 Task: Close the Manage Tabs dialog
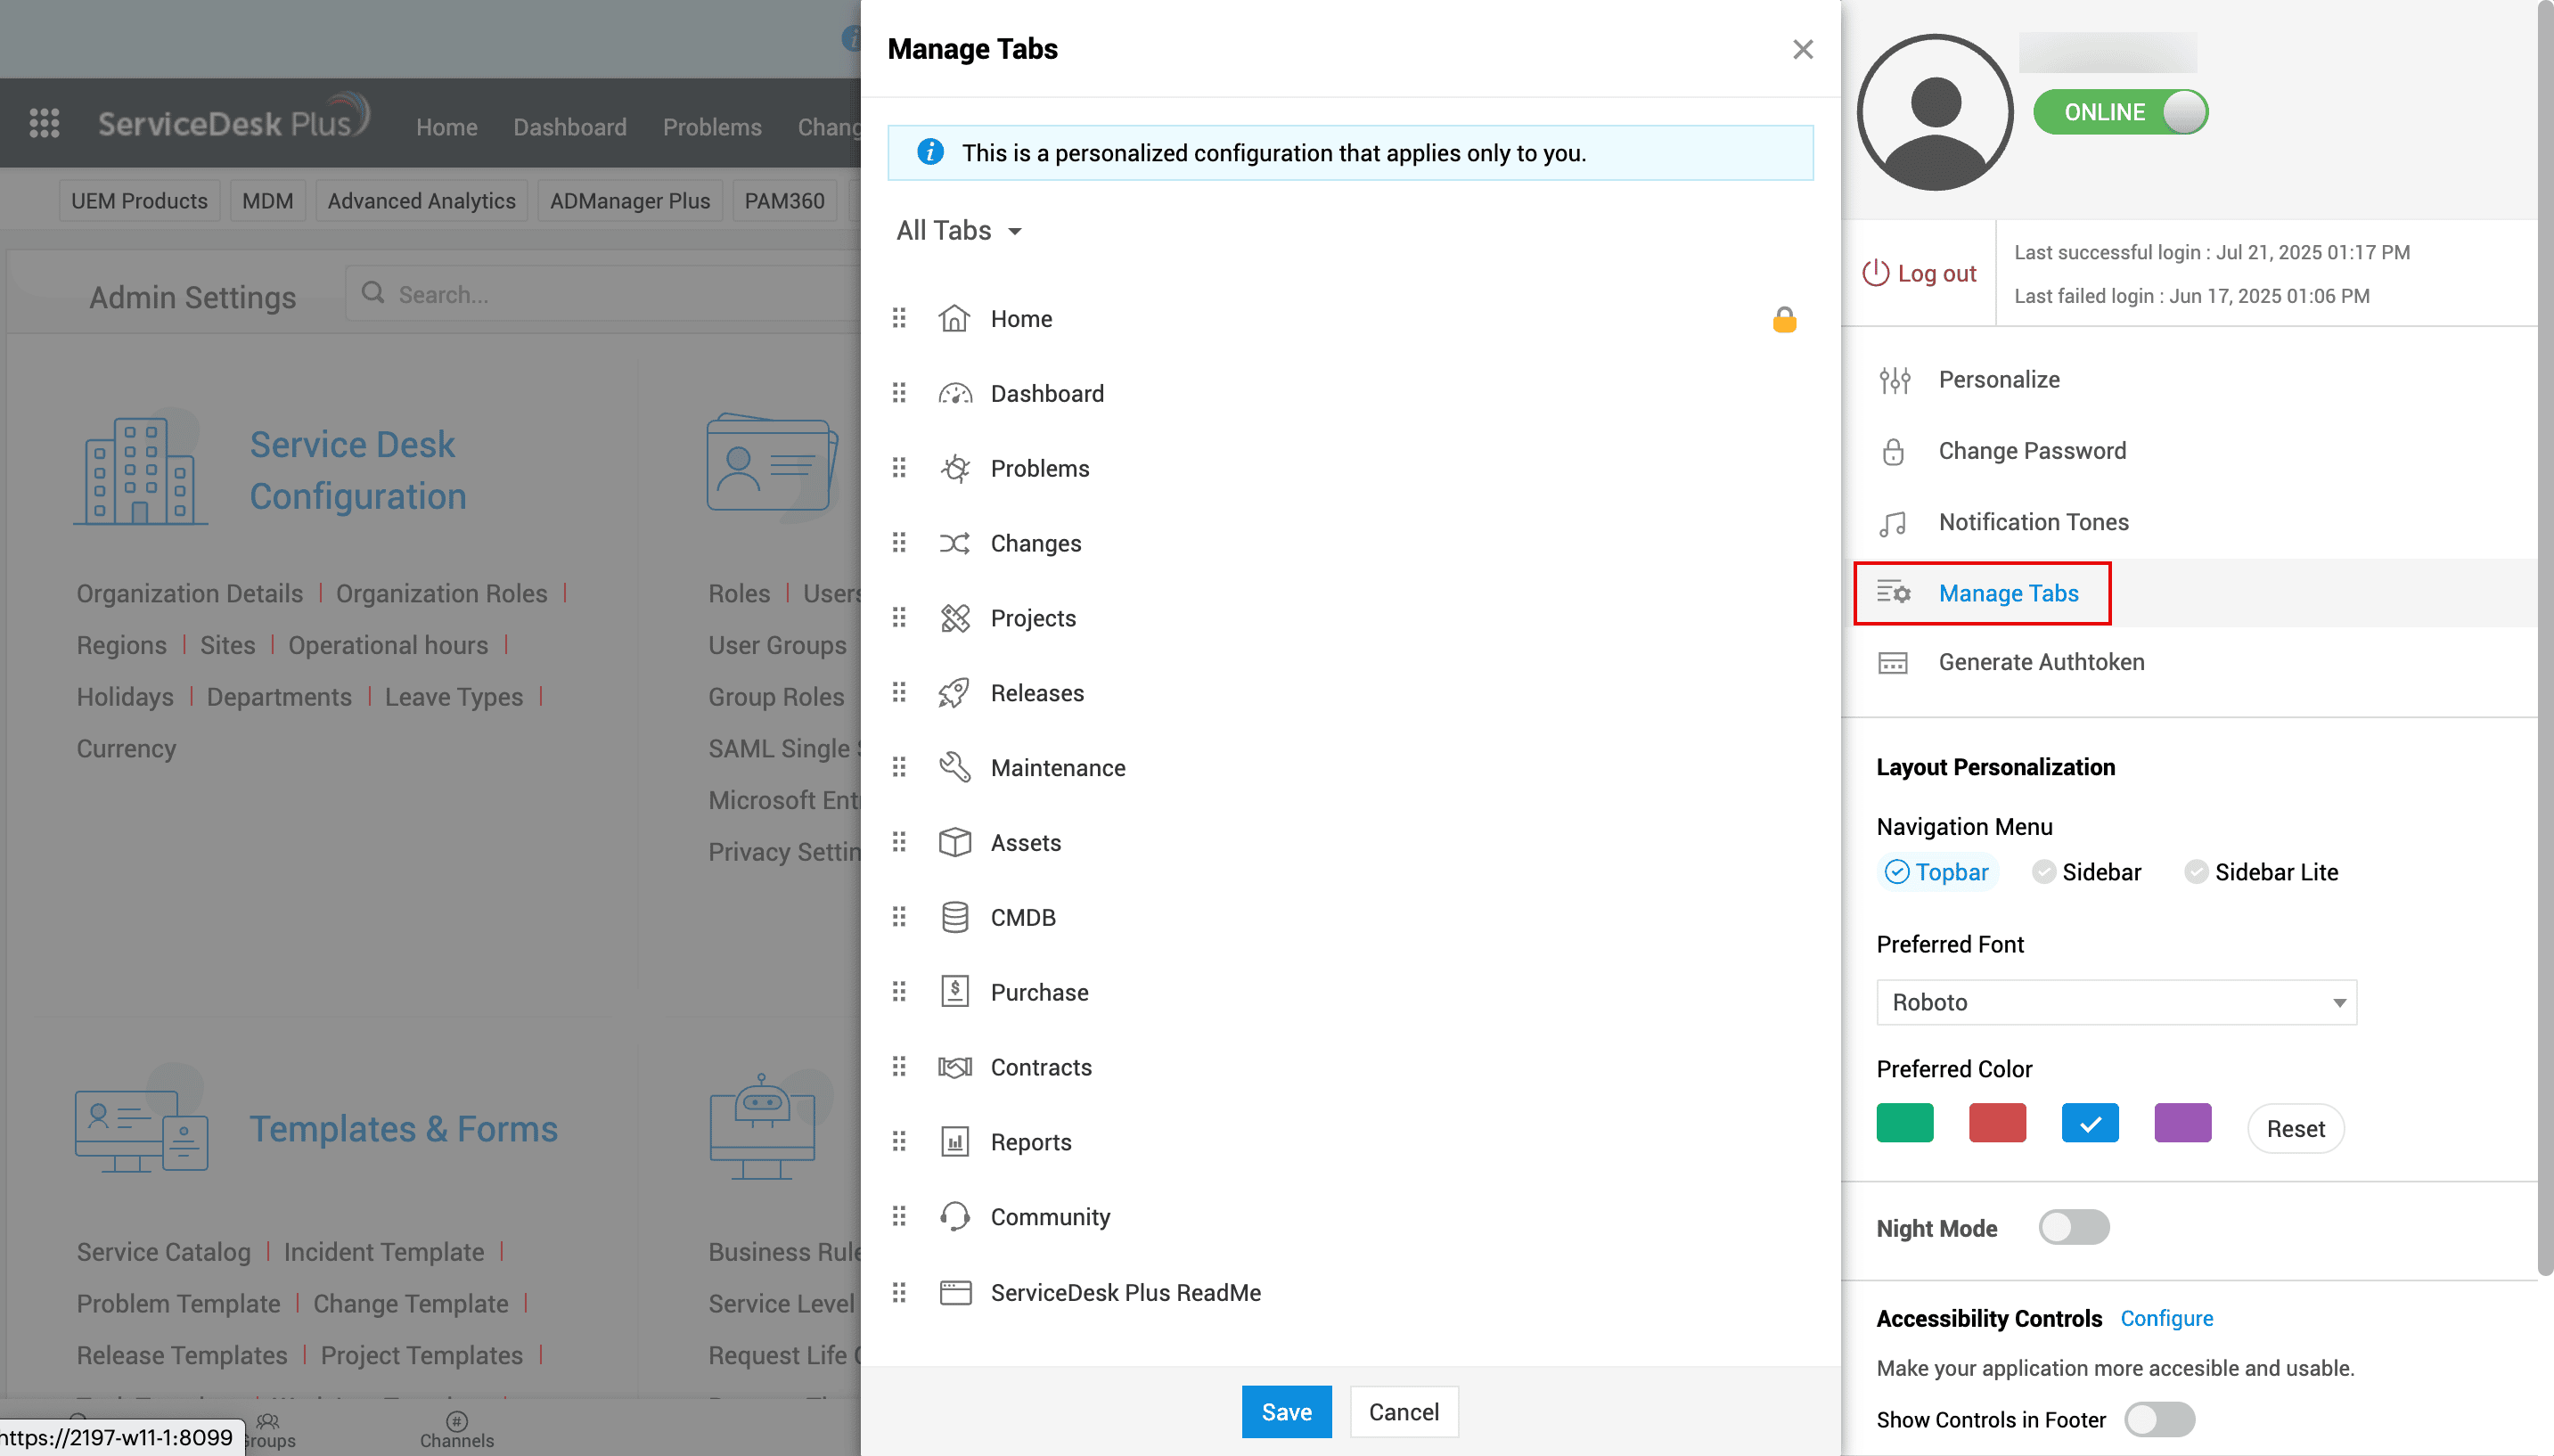point(1803,49)
